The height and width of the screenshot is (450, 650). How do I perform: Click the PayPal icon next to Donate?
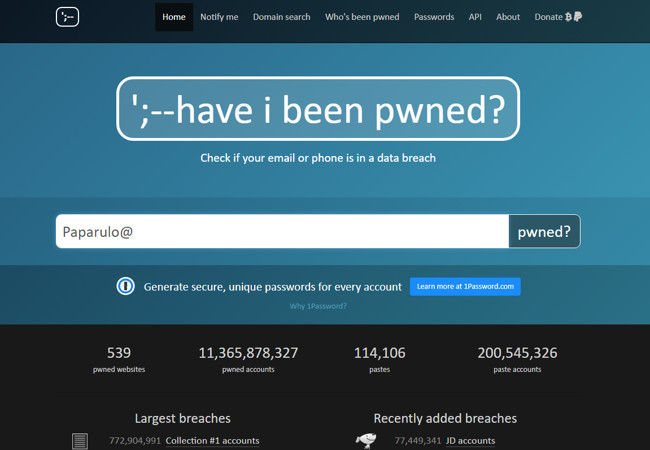click(578, 17)
